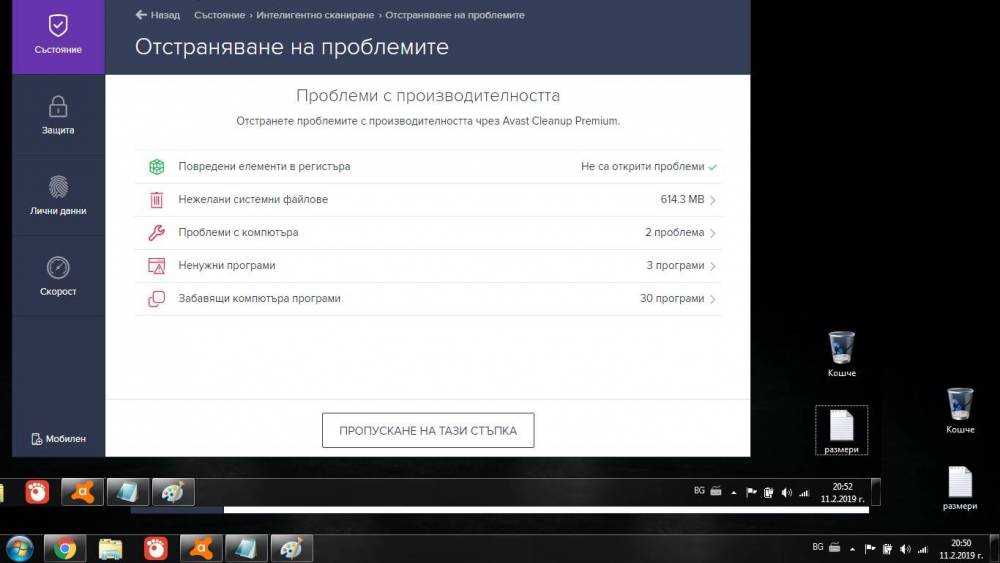Open the Защита lock section
The height and width of the screenshot is (563, 1000).
[58, 115]
